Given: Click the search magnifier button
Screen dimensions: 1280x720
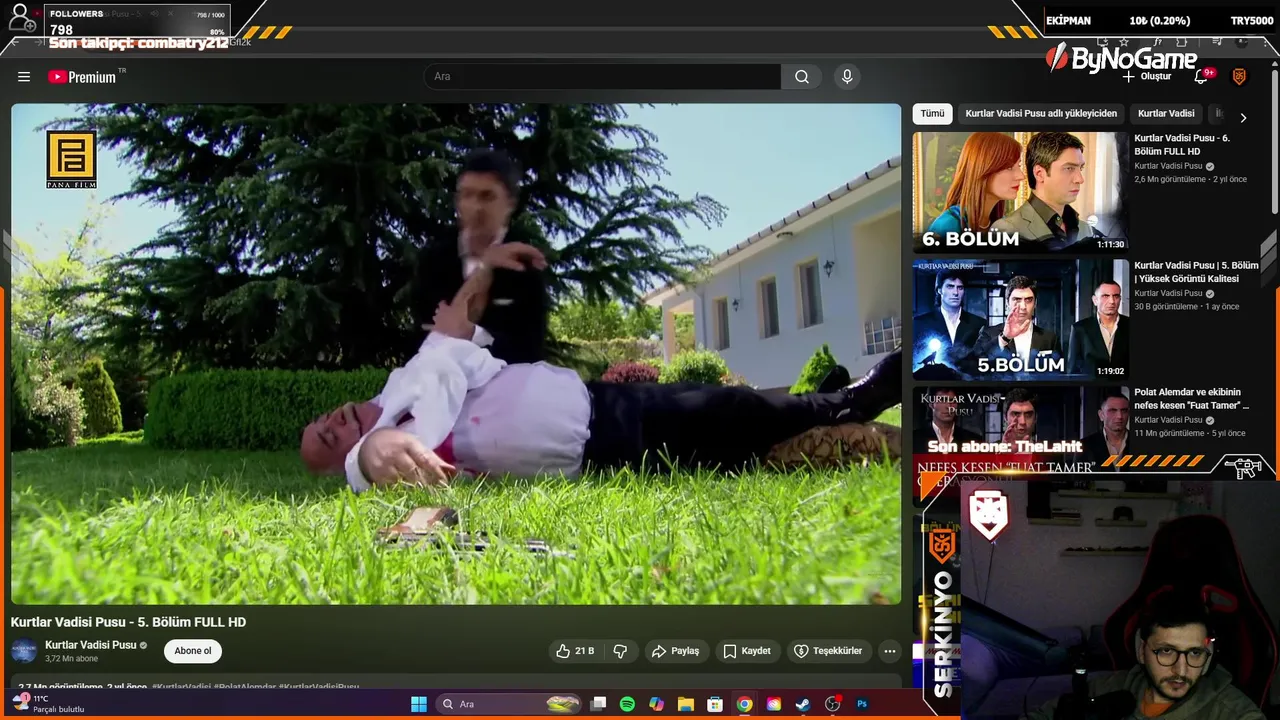Looking at the screenshot, I should (x=802, y=77).
